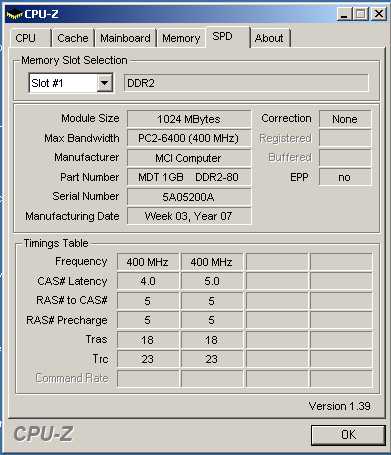This screenshot has width=391, height=455.
Task: Switch to the Cache tab
Action: click(x=73, y=38)
